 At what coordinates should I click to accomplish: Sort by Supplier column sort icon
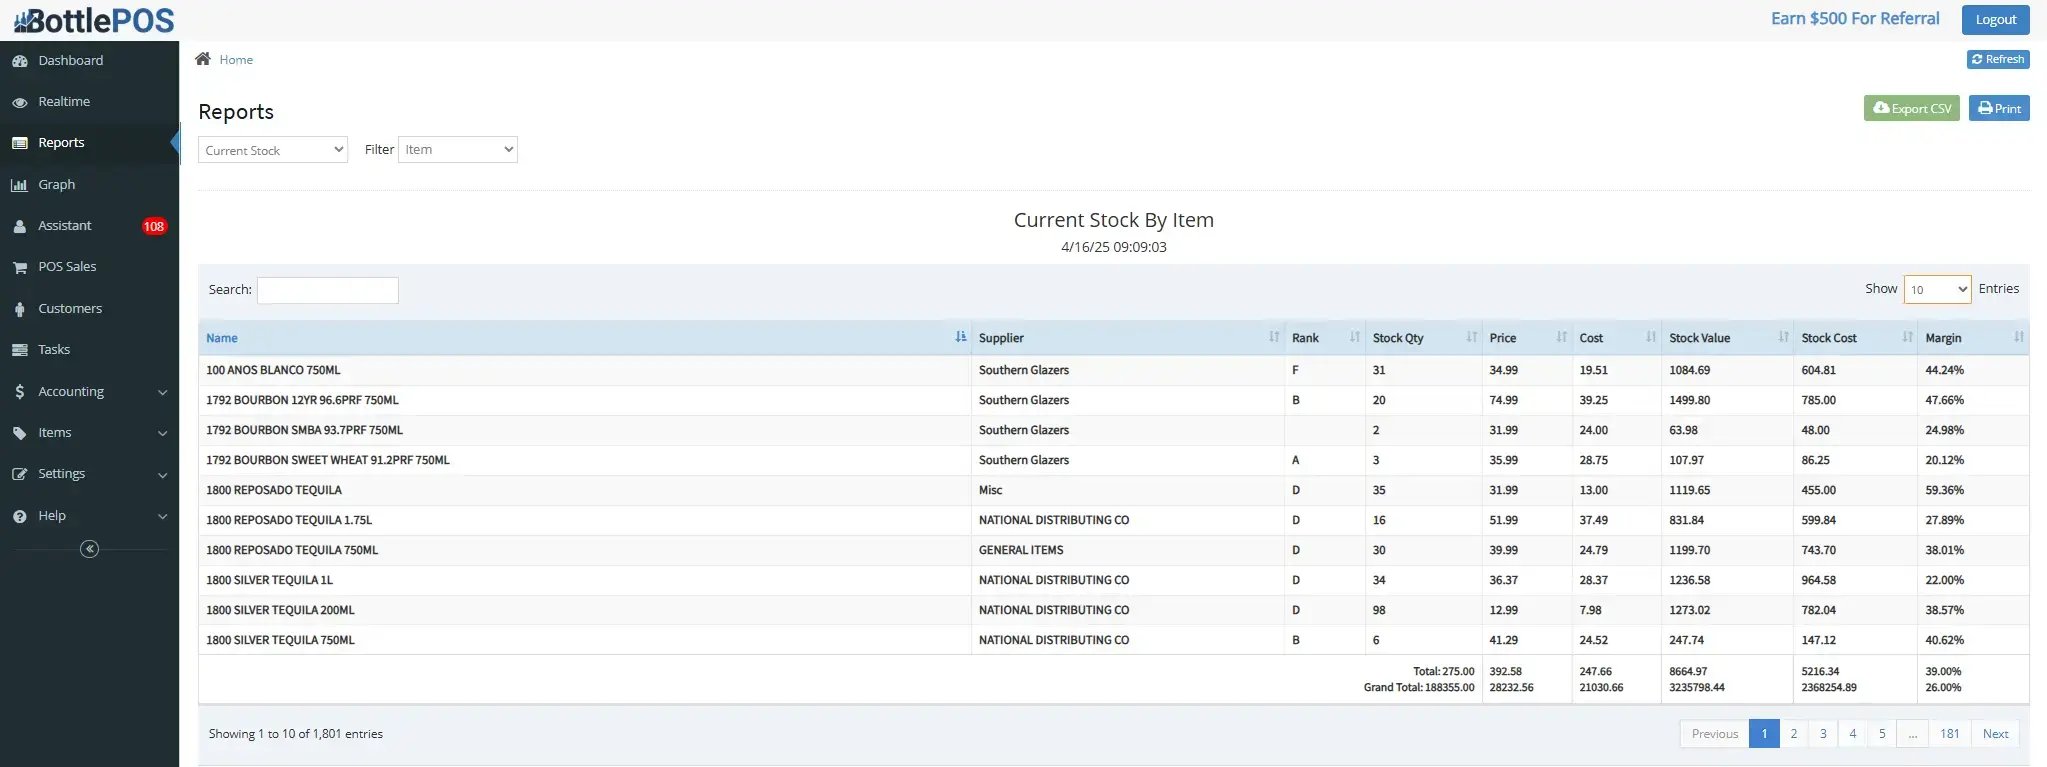[1273, 337]
